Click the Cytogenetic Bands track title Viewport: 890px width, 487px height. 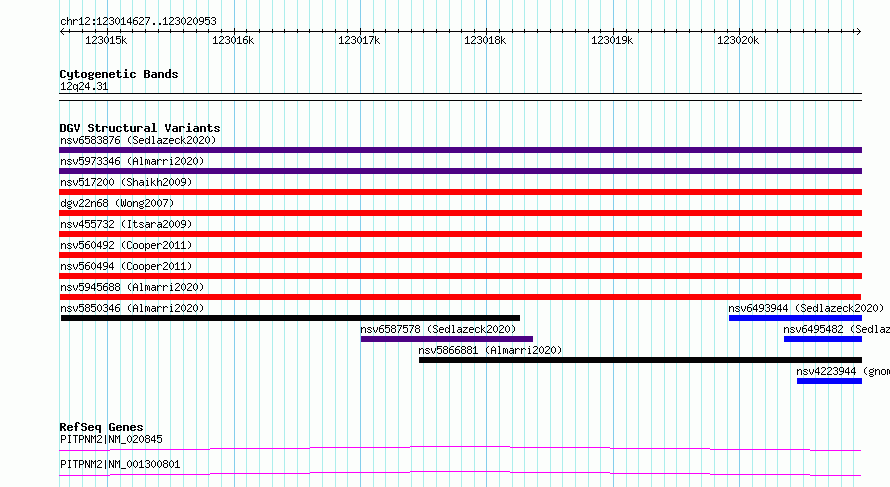pyautogui.click(x=119, y=74)
